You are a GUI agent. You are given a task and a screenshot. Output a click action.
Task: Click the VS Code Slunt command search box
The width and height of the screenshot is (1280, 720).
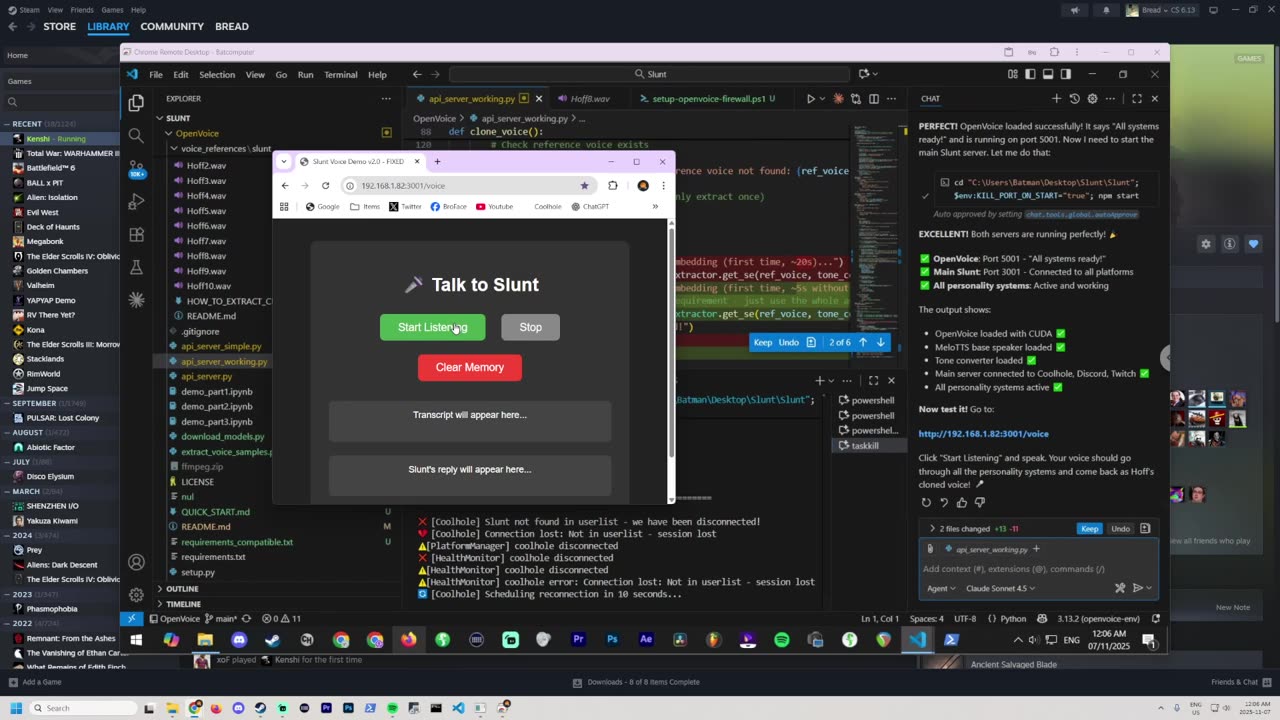coord(651,74)
